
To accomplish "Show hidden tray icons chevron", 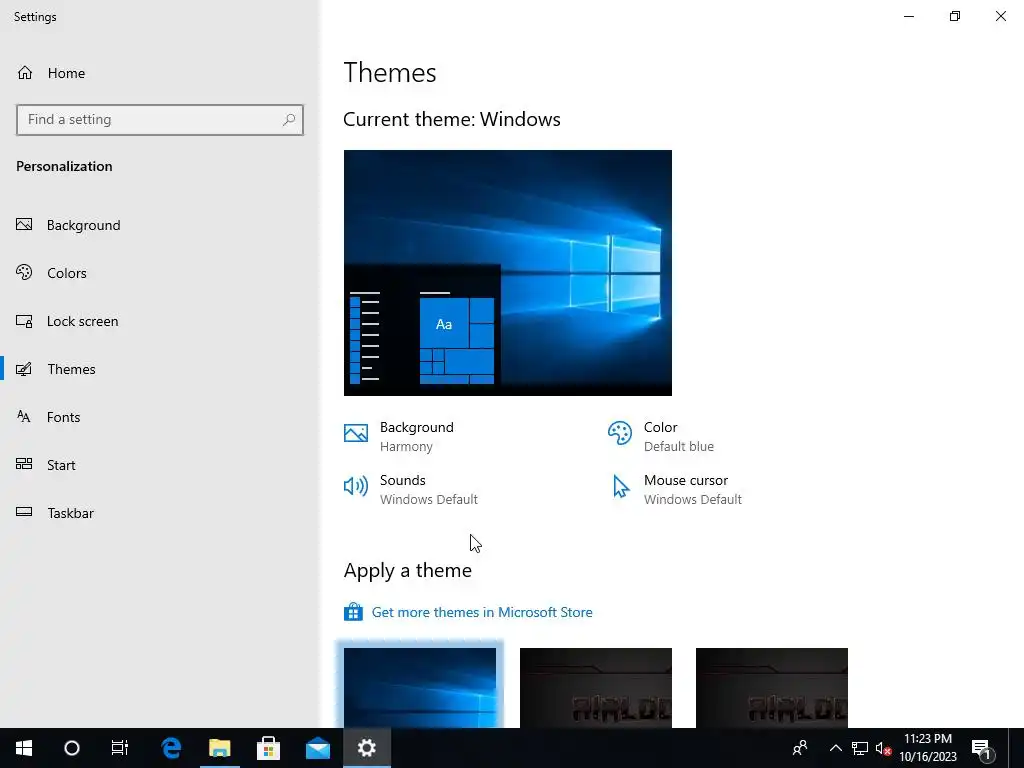I will (835, 748).
